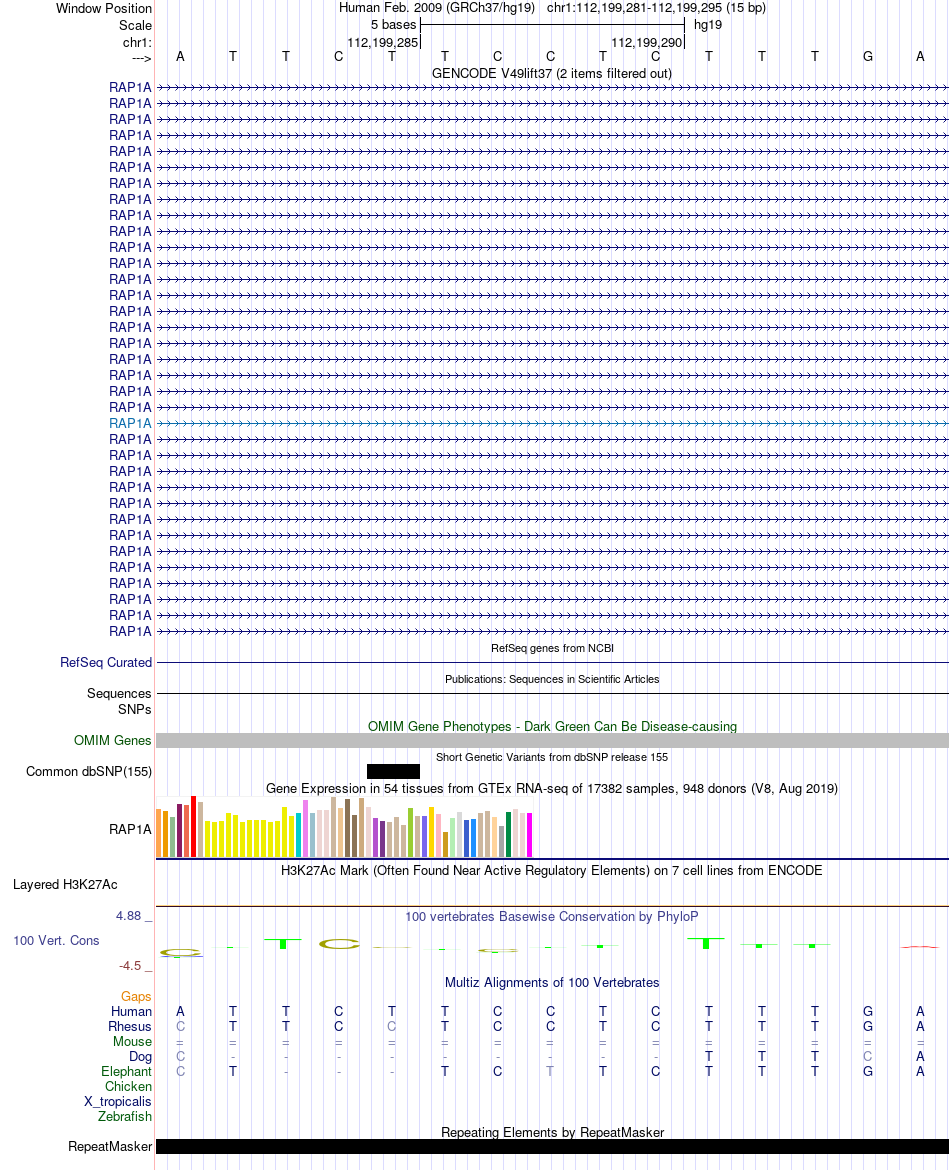Image resolution: width=950 pixels, height=1170 pixels.
Task: Click the Common dbSNP(155) track label
Action: pyautogui.click(x=89, y=772)
